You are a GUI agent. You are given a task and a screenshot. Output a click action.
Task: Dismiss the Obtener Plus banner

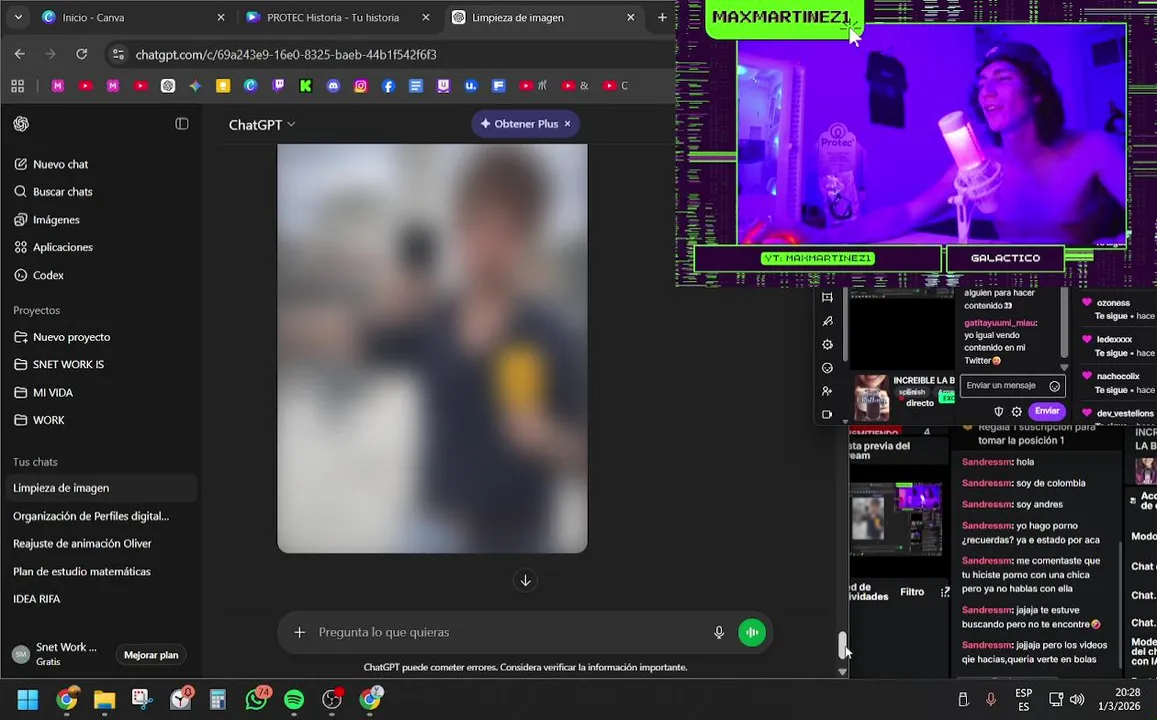pyautogui.click(x=567, y=124)
